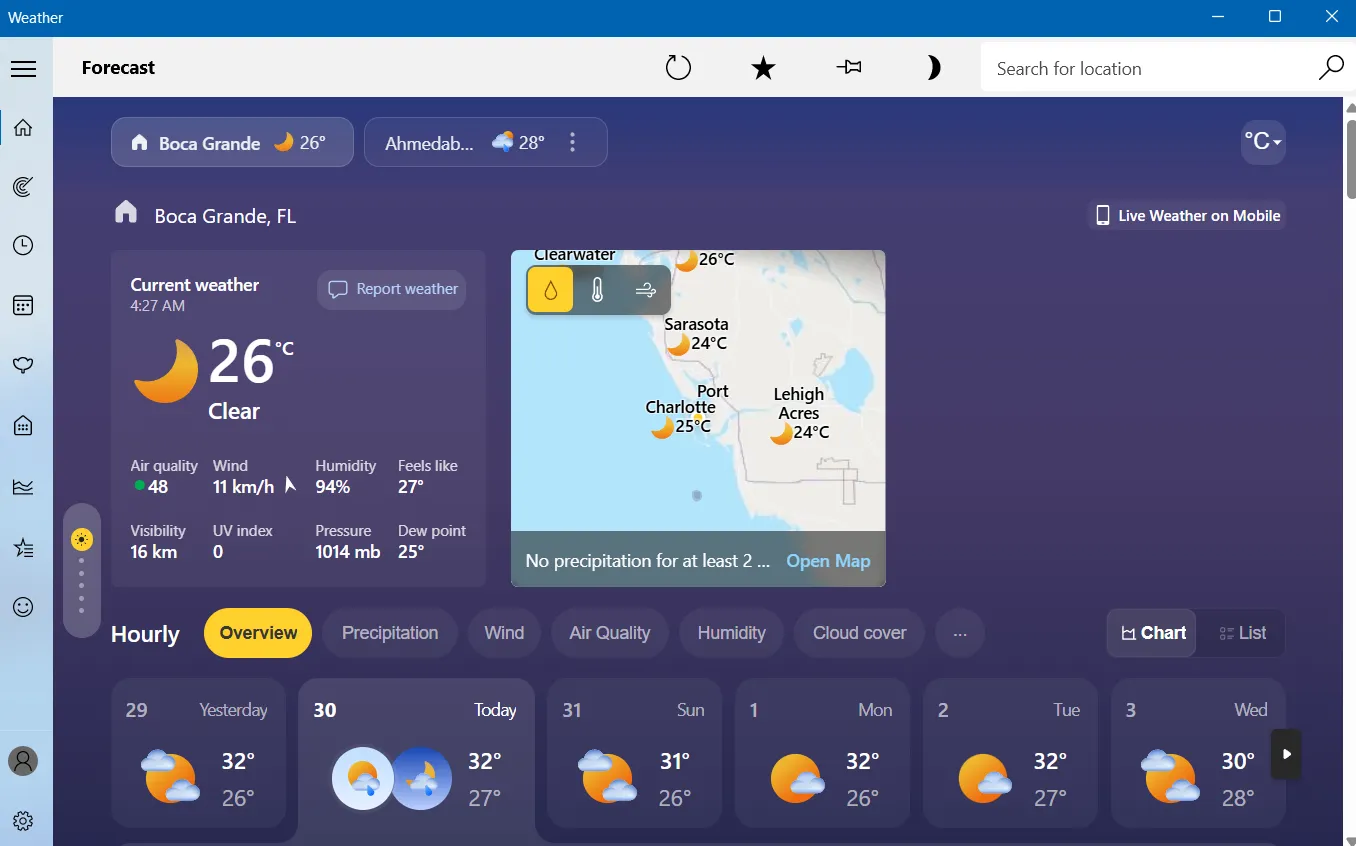Open the Hourly forecast clock view

[x=23, y=245]
